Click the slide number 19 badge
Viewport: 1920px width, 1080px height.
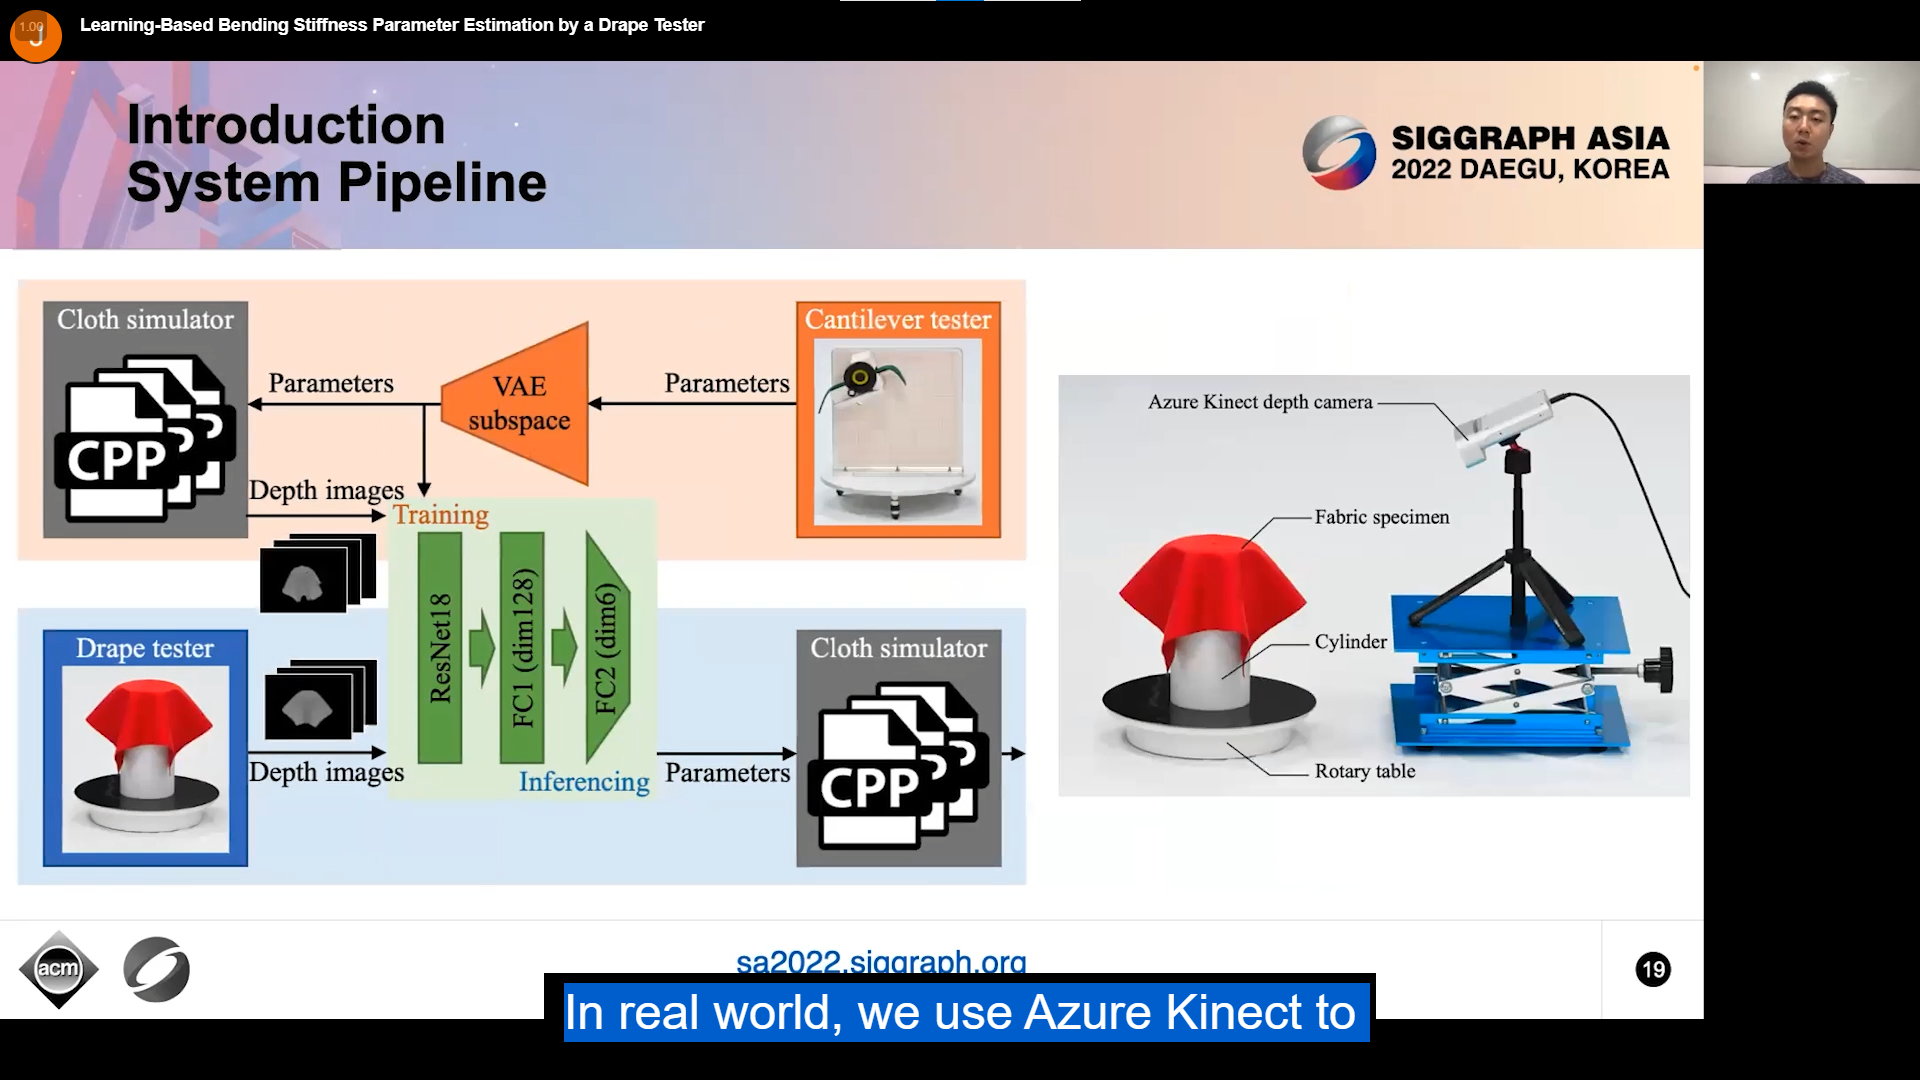tap(1652, 969)
